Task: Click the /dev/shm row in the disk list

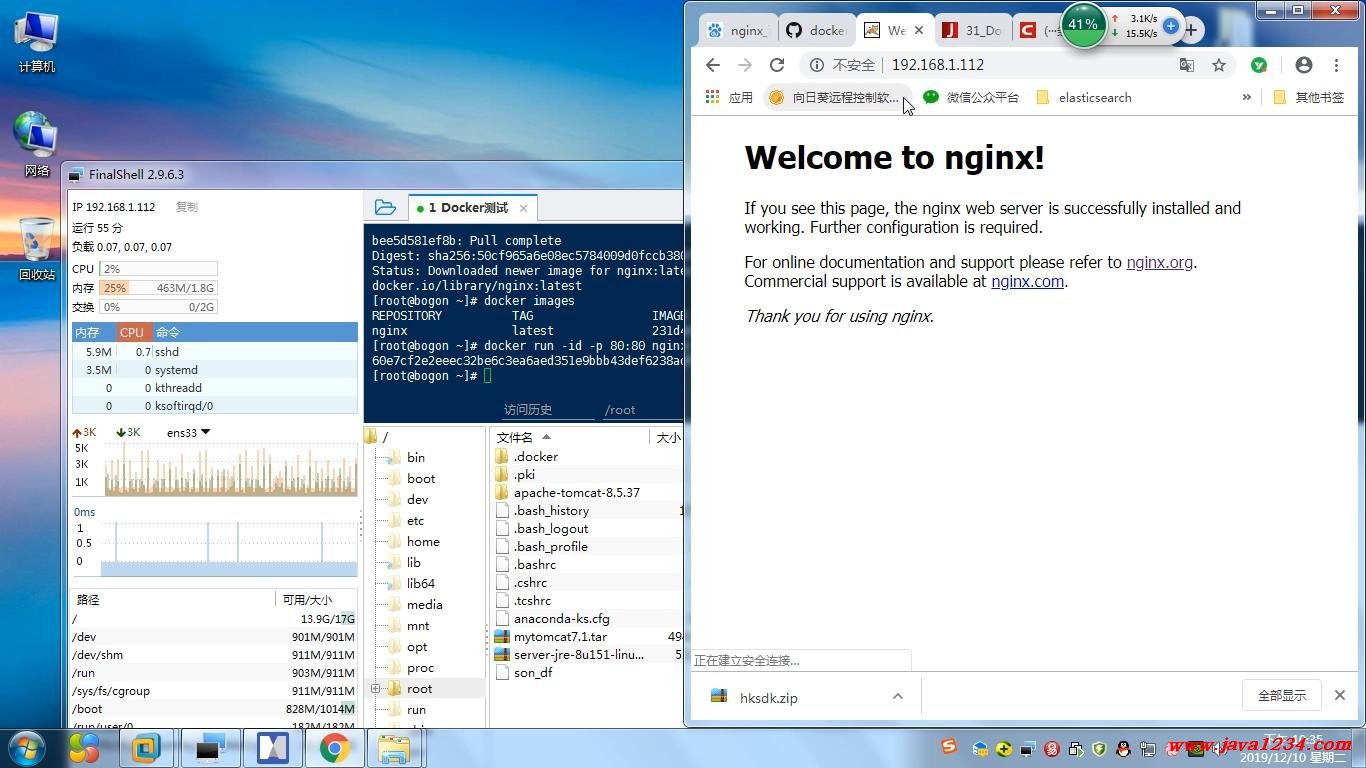Action: (x=214, y=655)
